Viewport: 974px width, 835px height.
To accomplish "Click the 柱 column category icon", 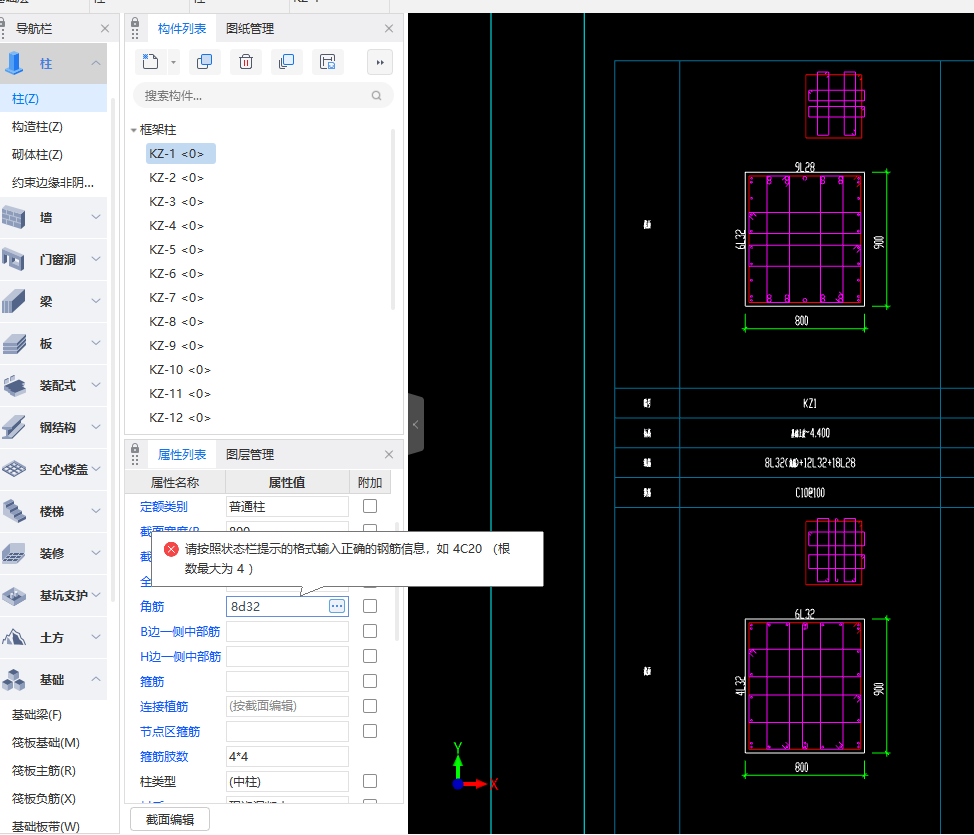I will pos(14,63).
